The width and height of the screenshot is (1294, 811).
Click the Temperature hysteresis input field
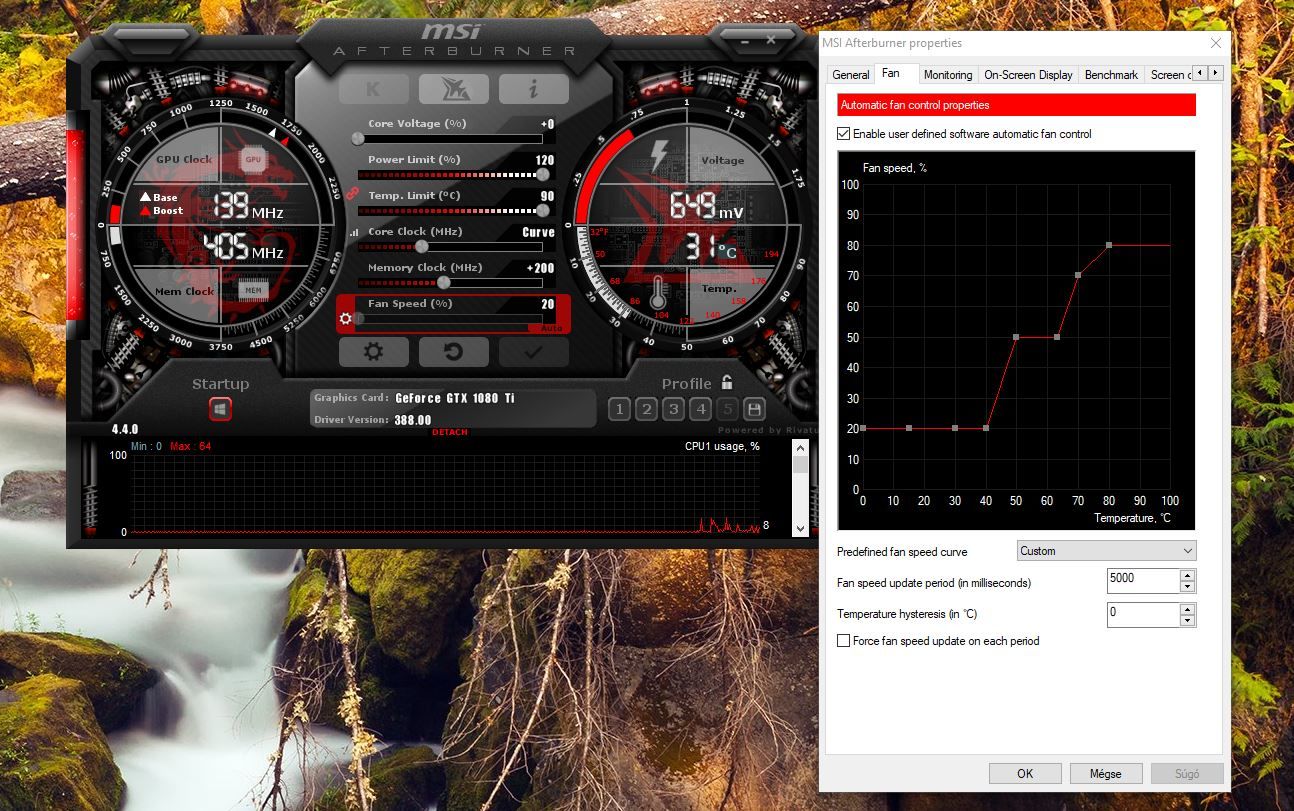click(x=1143, y=614)
